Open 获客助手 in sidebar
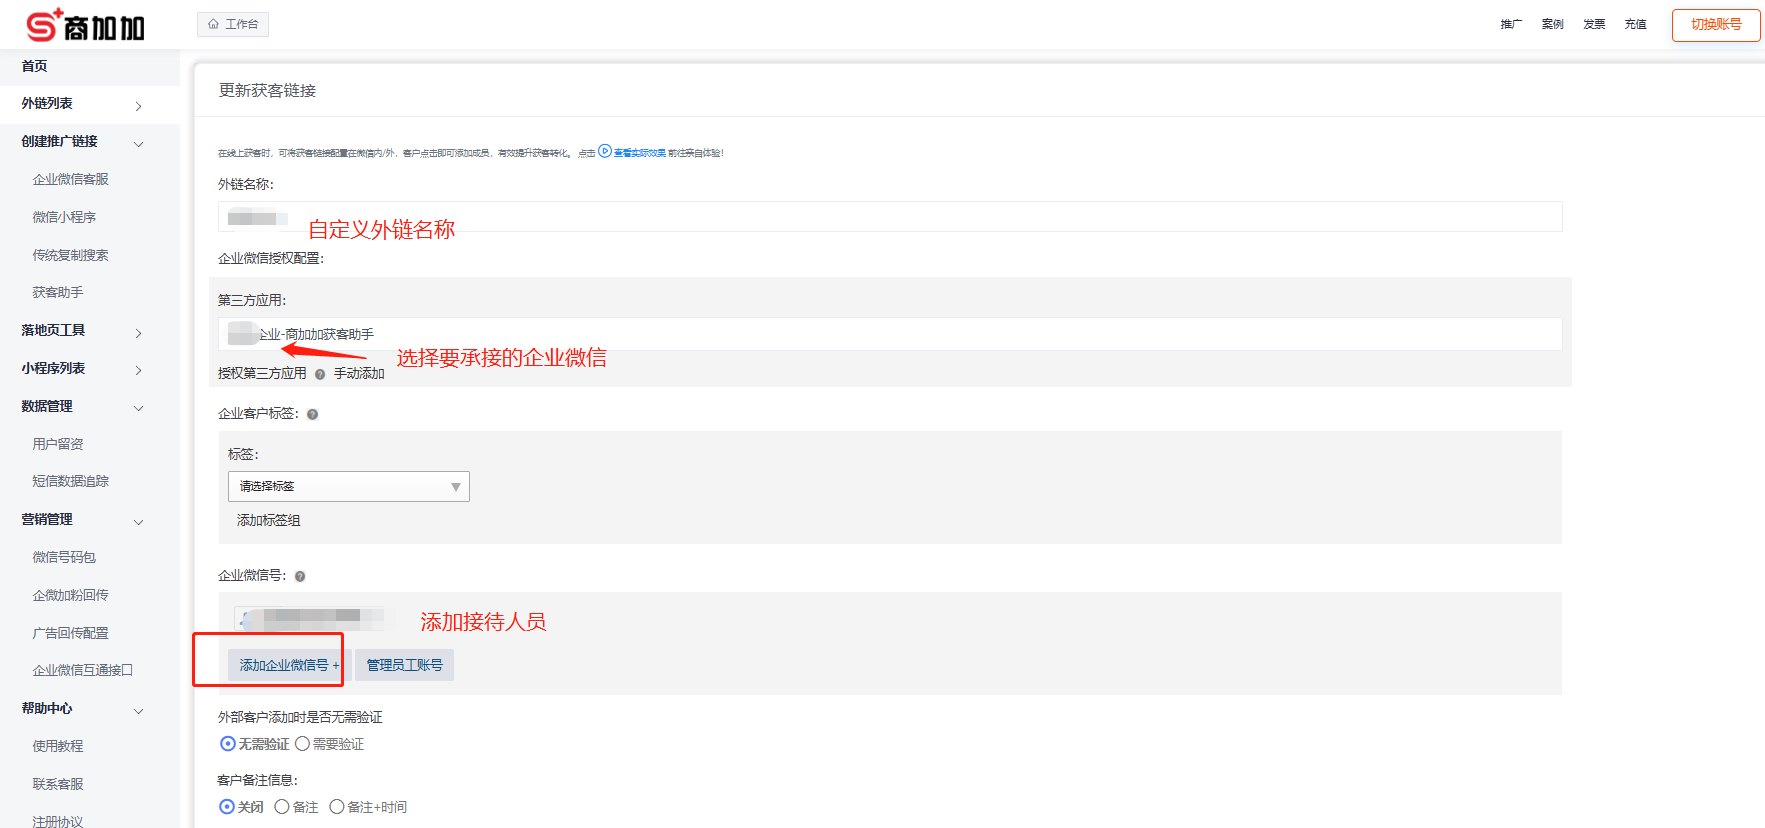 (58, 293)
